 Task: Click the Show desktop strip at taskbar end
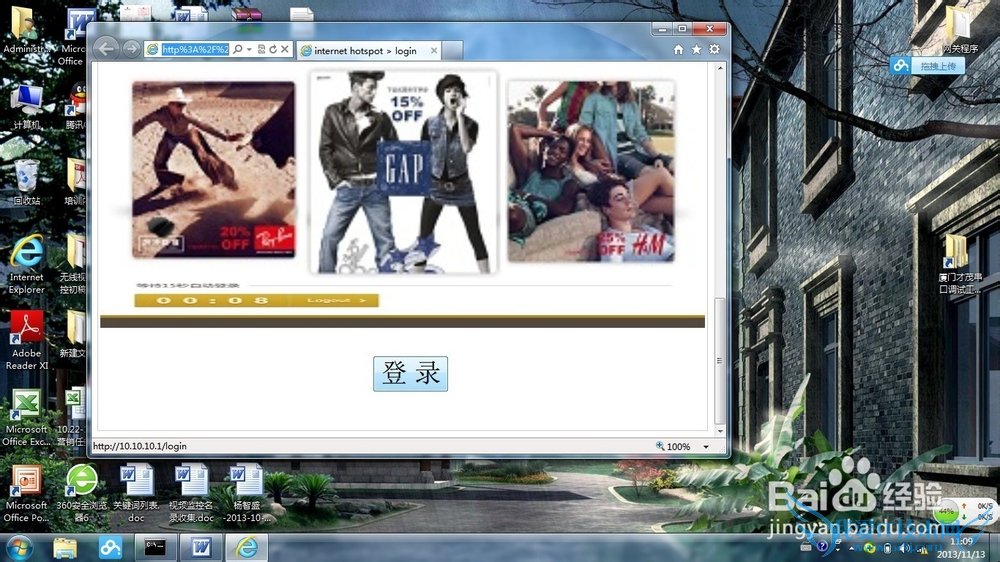(995, 548)
